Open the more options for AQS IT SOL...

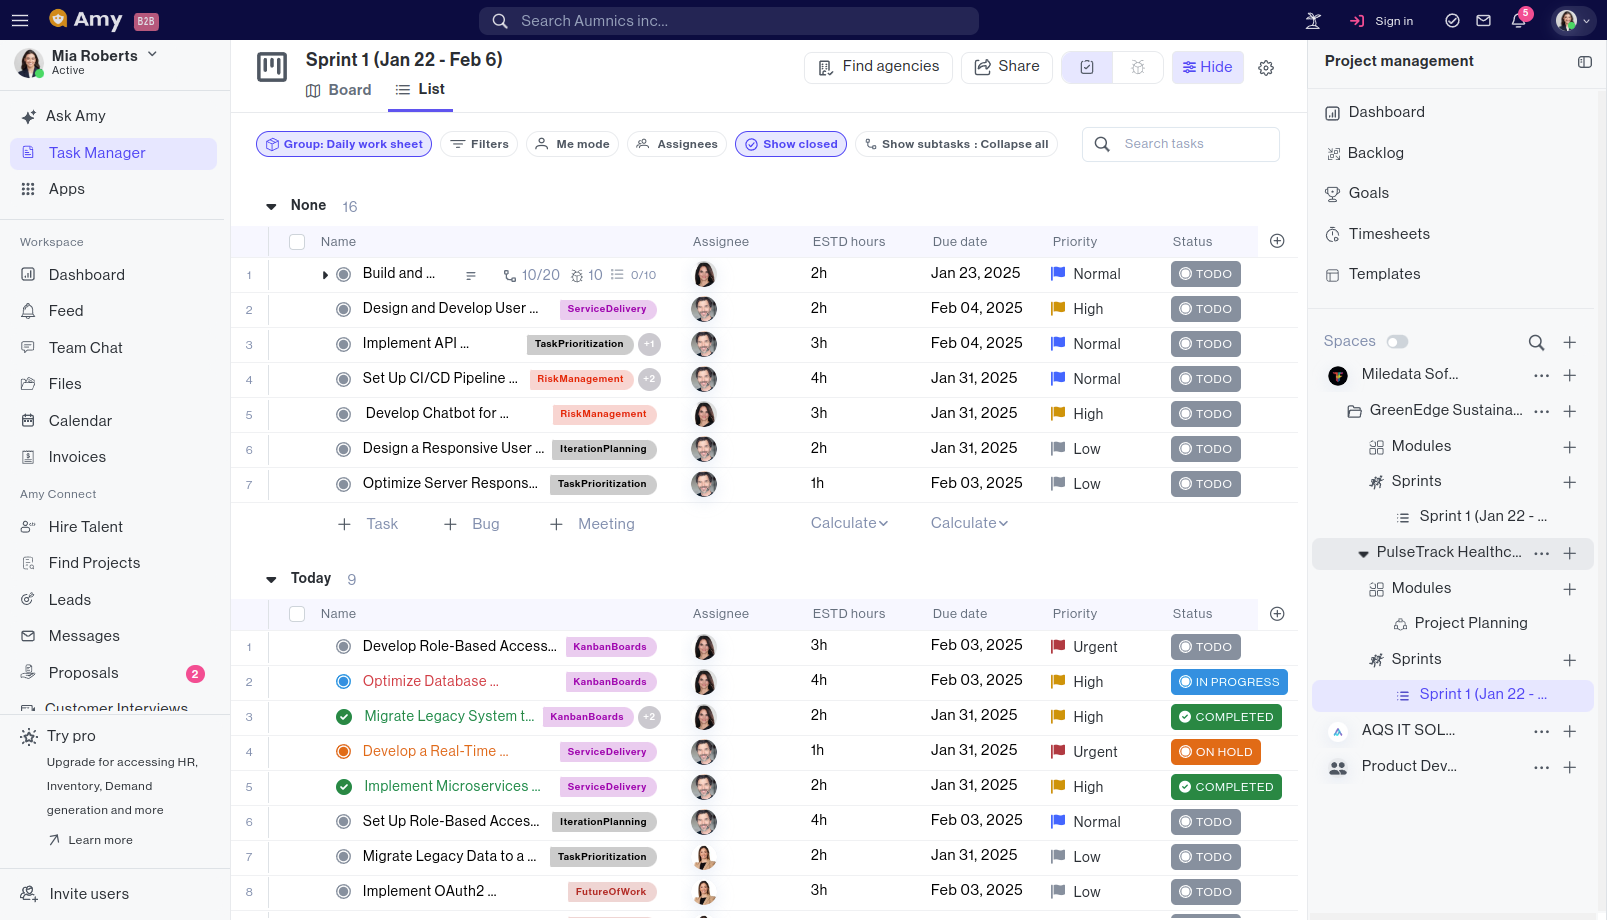(x=1542, y=732)
